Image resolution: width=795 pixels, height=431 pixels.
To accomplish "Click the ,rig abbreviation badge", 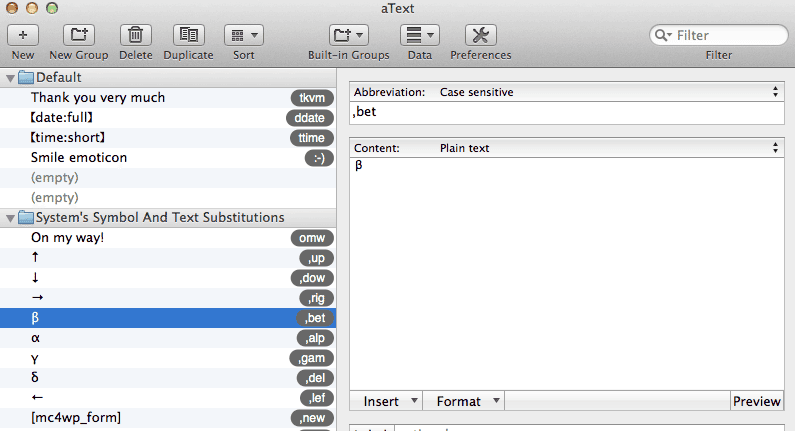I will coord(316,298).
